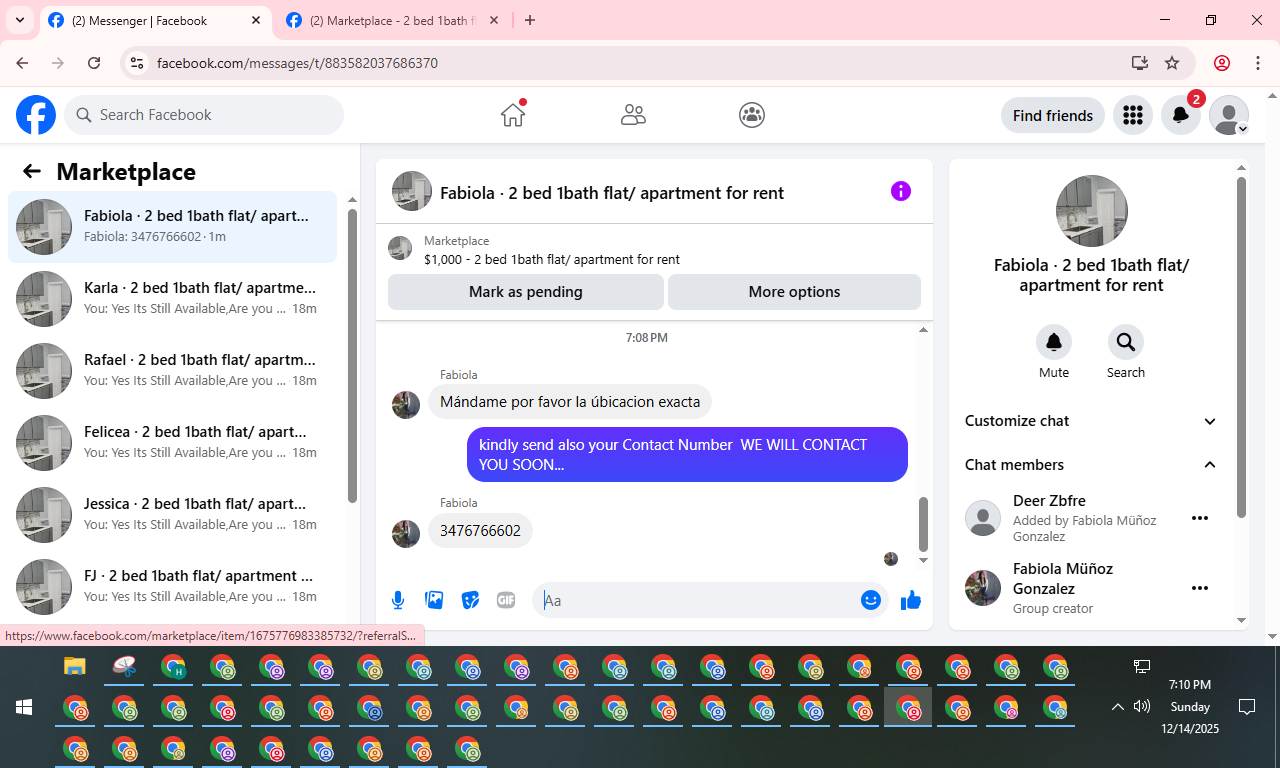Viewport: 1280px width, 768px height.
Task: Open options dots for Deer Zbfre
Action: coord(1200,518)
